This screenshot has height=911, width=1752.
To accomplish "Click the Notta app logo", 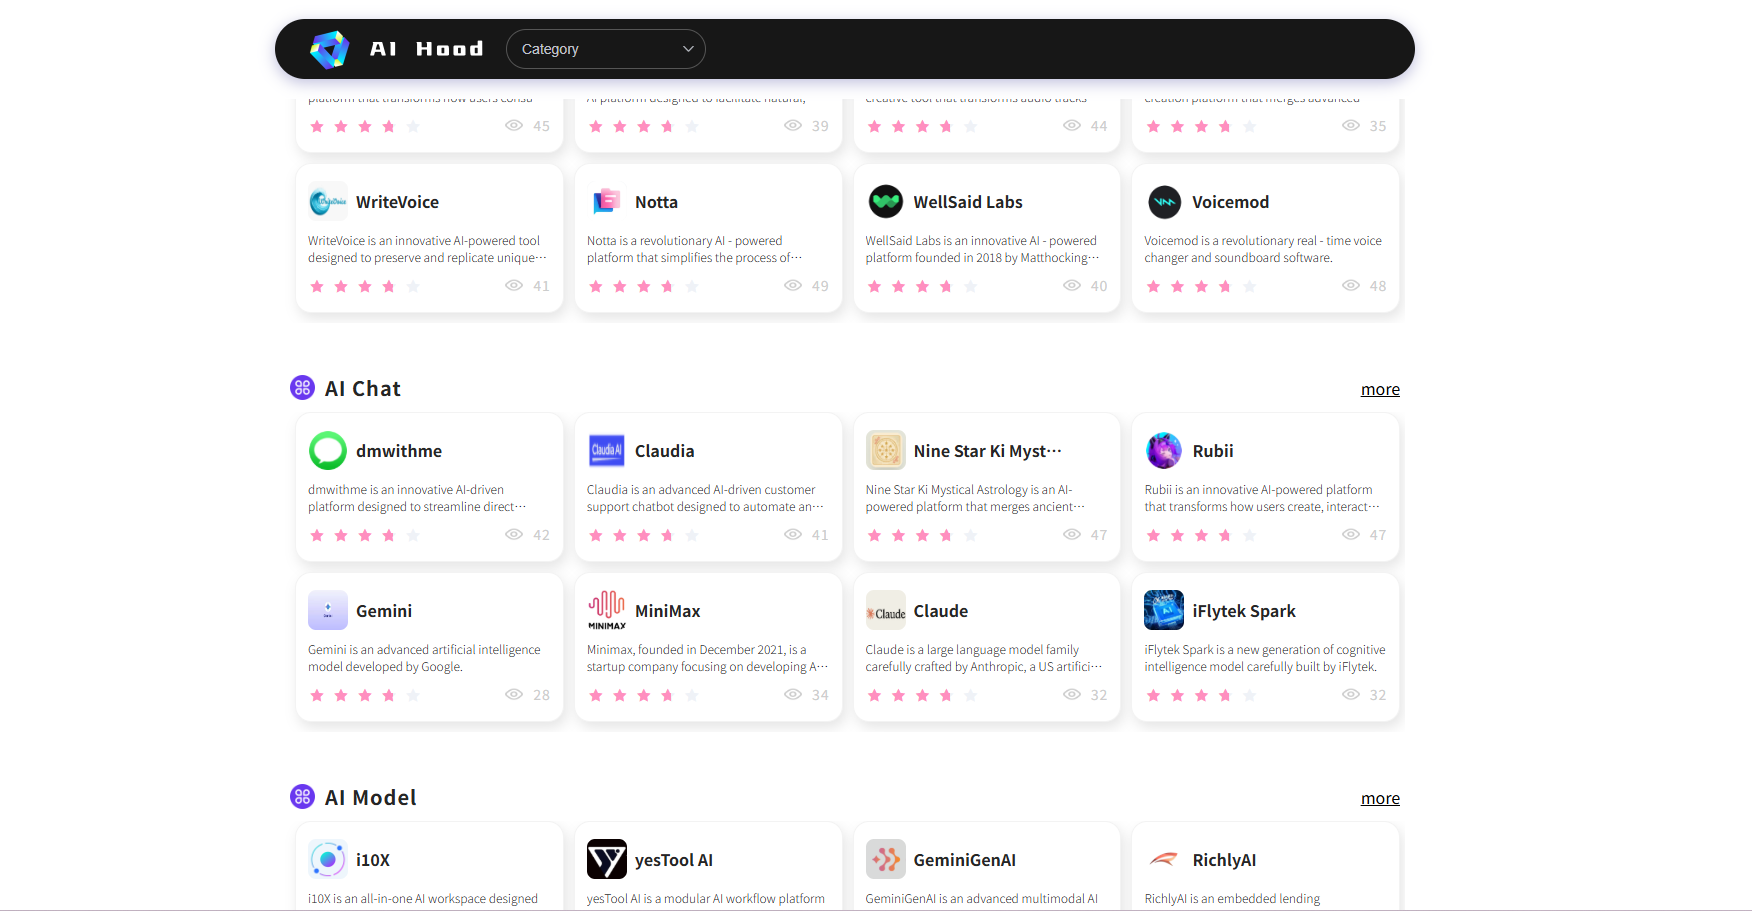I will (605, 201).
